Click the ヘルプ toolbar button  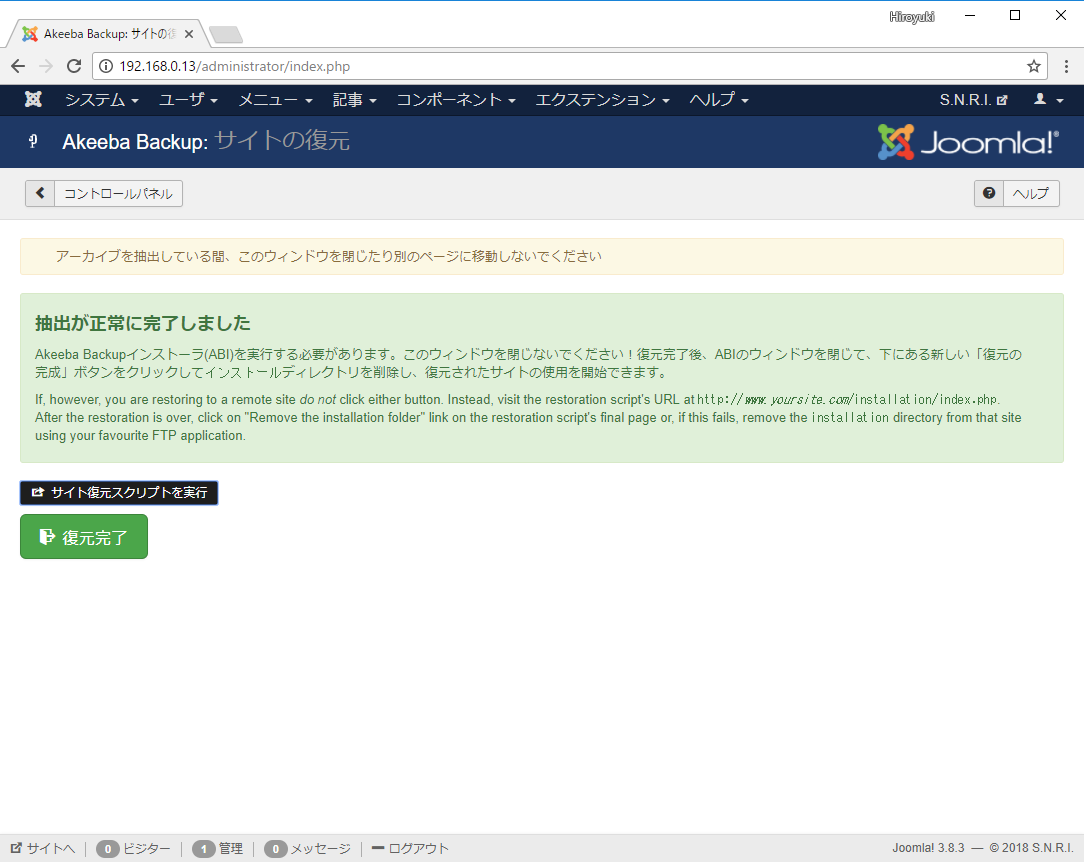[1017, 194]
